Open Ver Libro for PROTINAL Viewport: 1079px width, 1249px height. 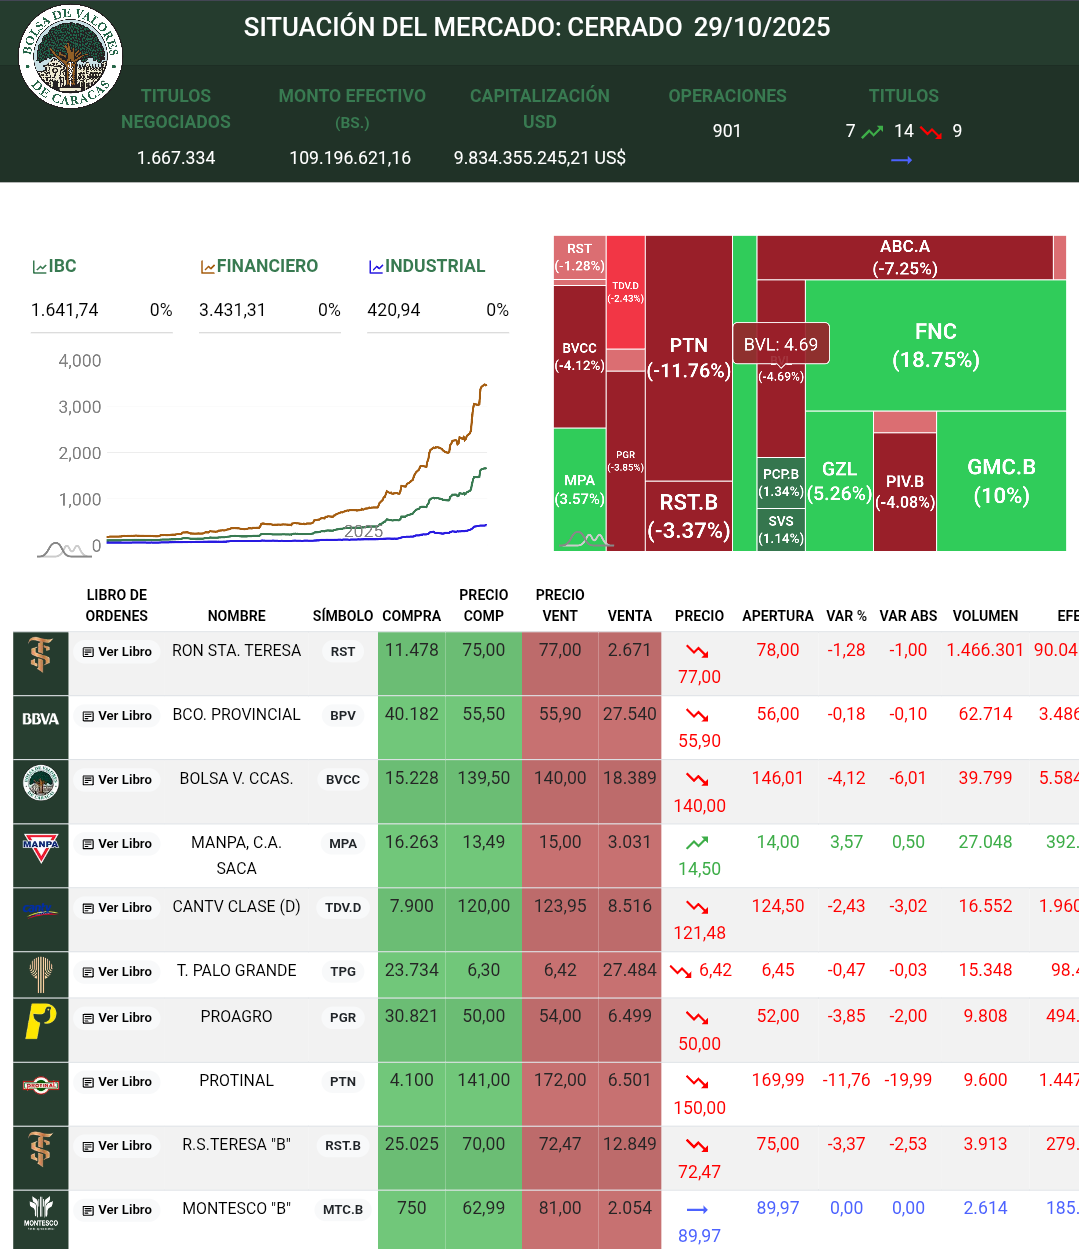(117, 1082)
